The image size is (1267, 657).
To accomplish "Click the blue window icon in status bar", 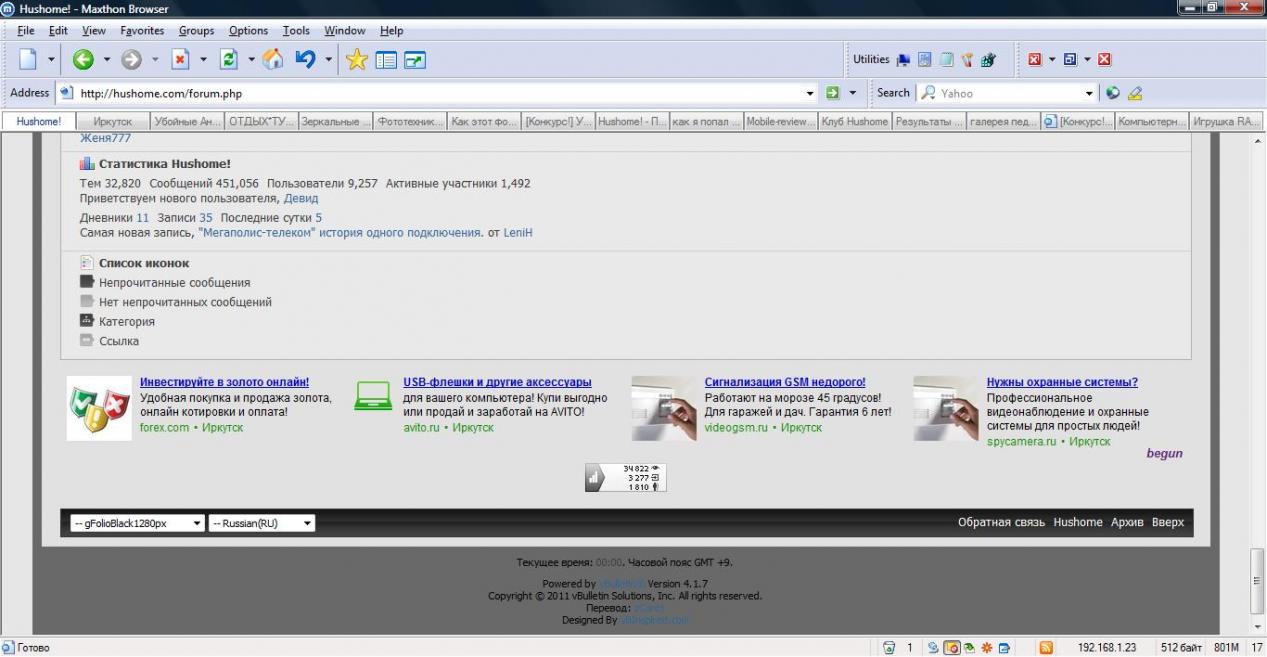I will tap(1004, 648).
